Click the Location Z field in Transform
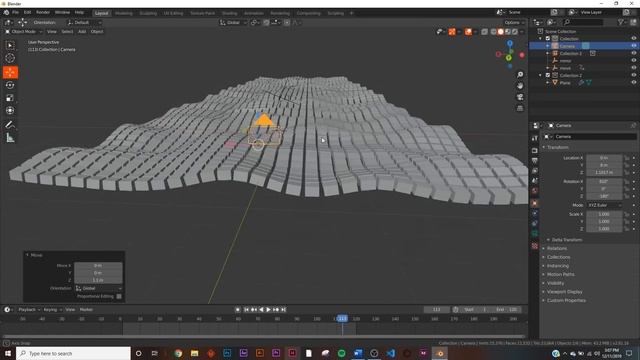This screenshot has height=360, width=640. [x=604, y=173]
